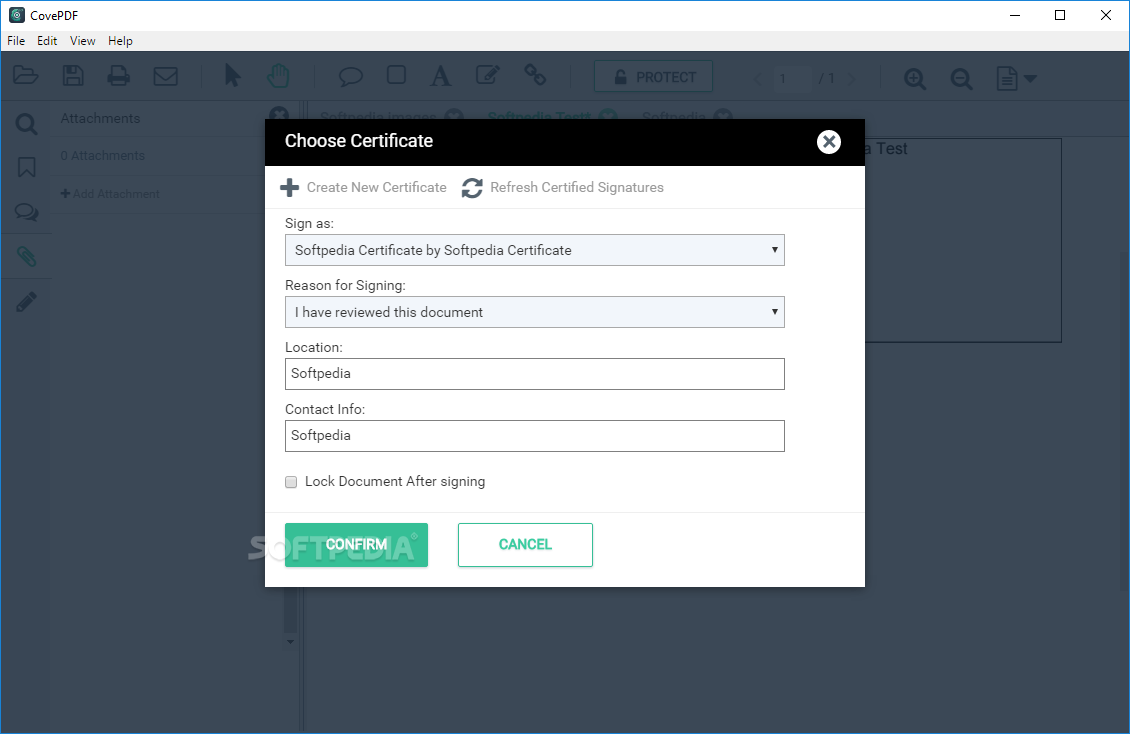The width and height of the screenshot is (1130, 734).
Task: Open file using the folder icon
Action: point(25,76)
